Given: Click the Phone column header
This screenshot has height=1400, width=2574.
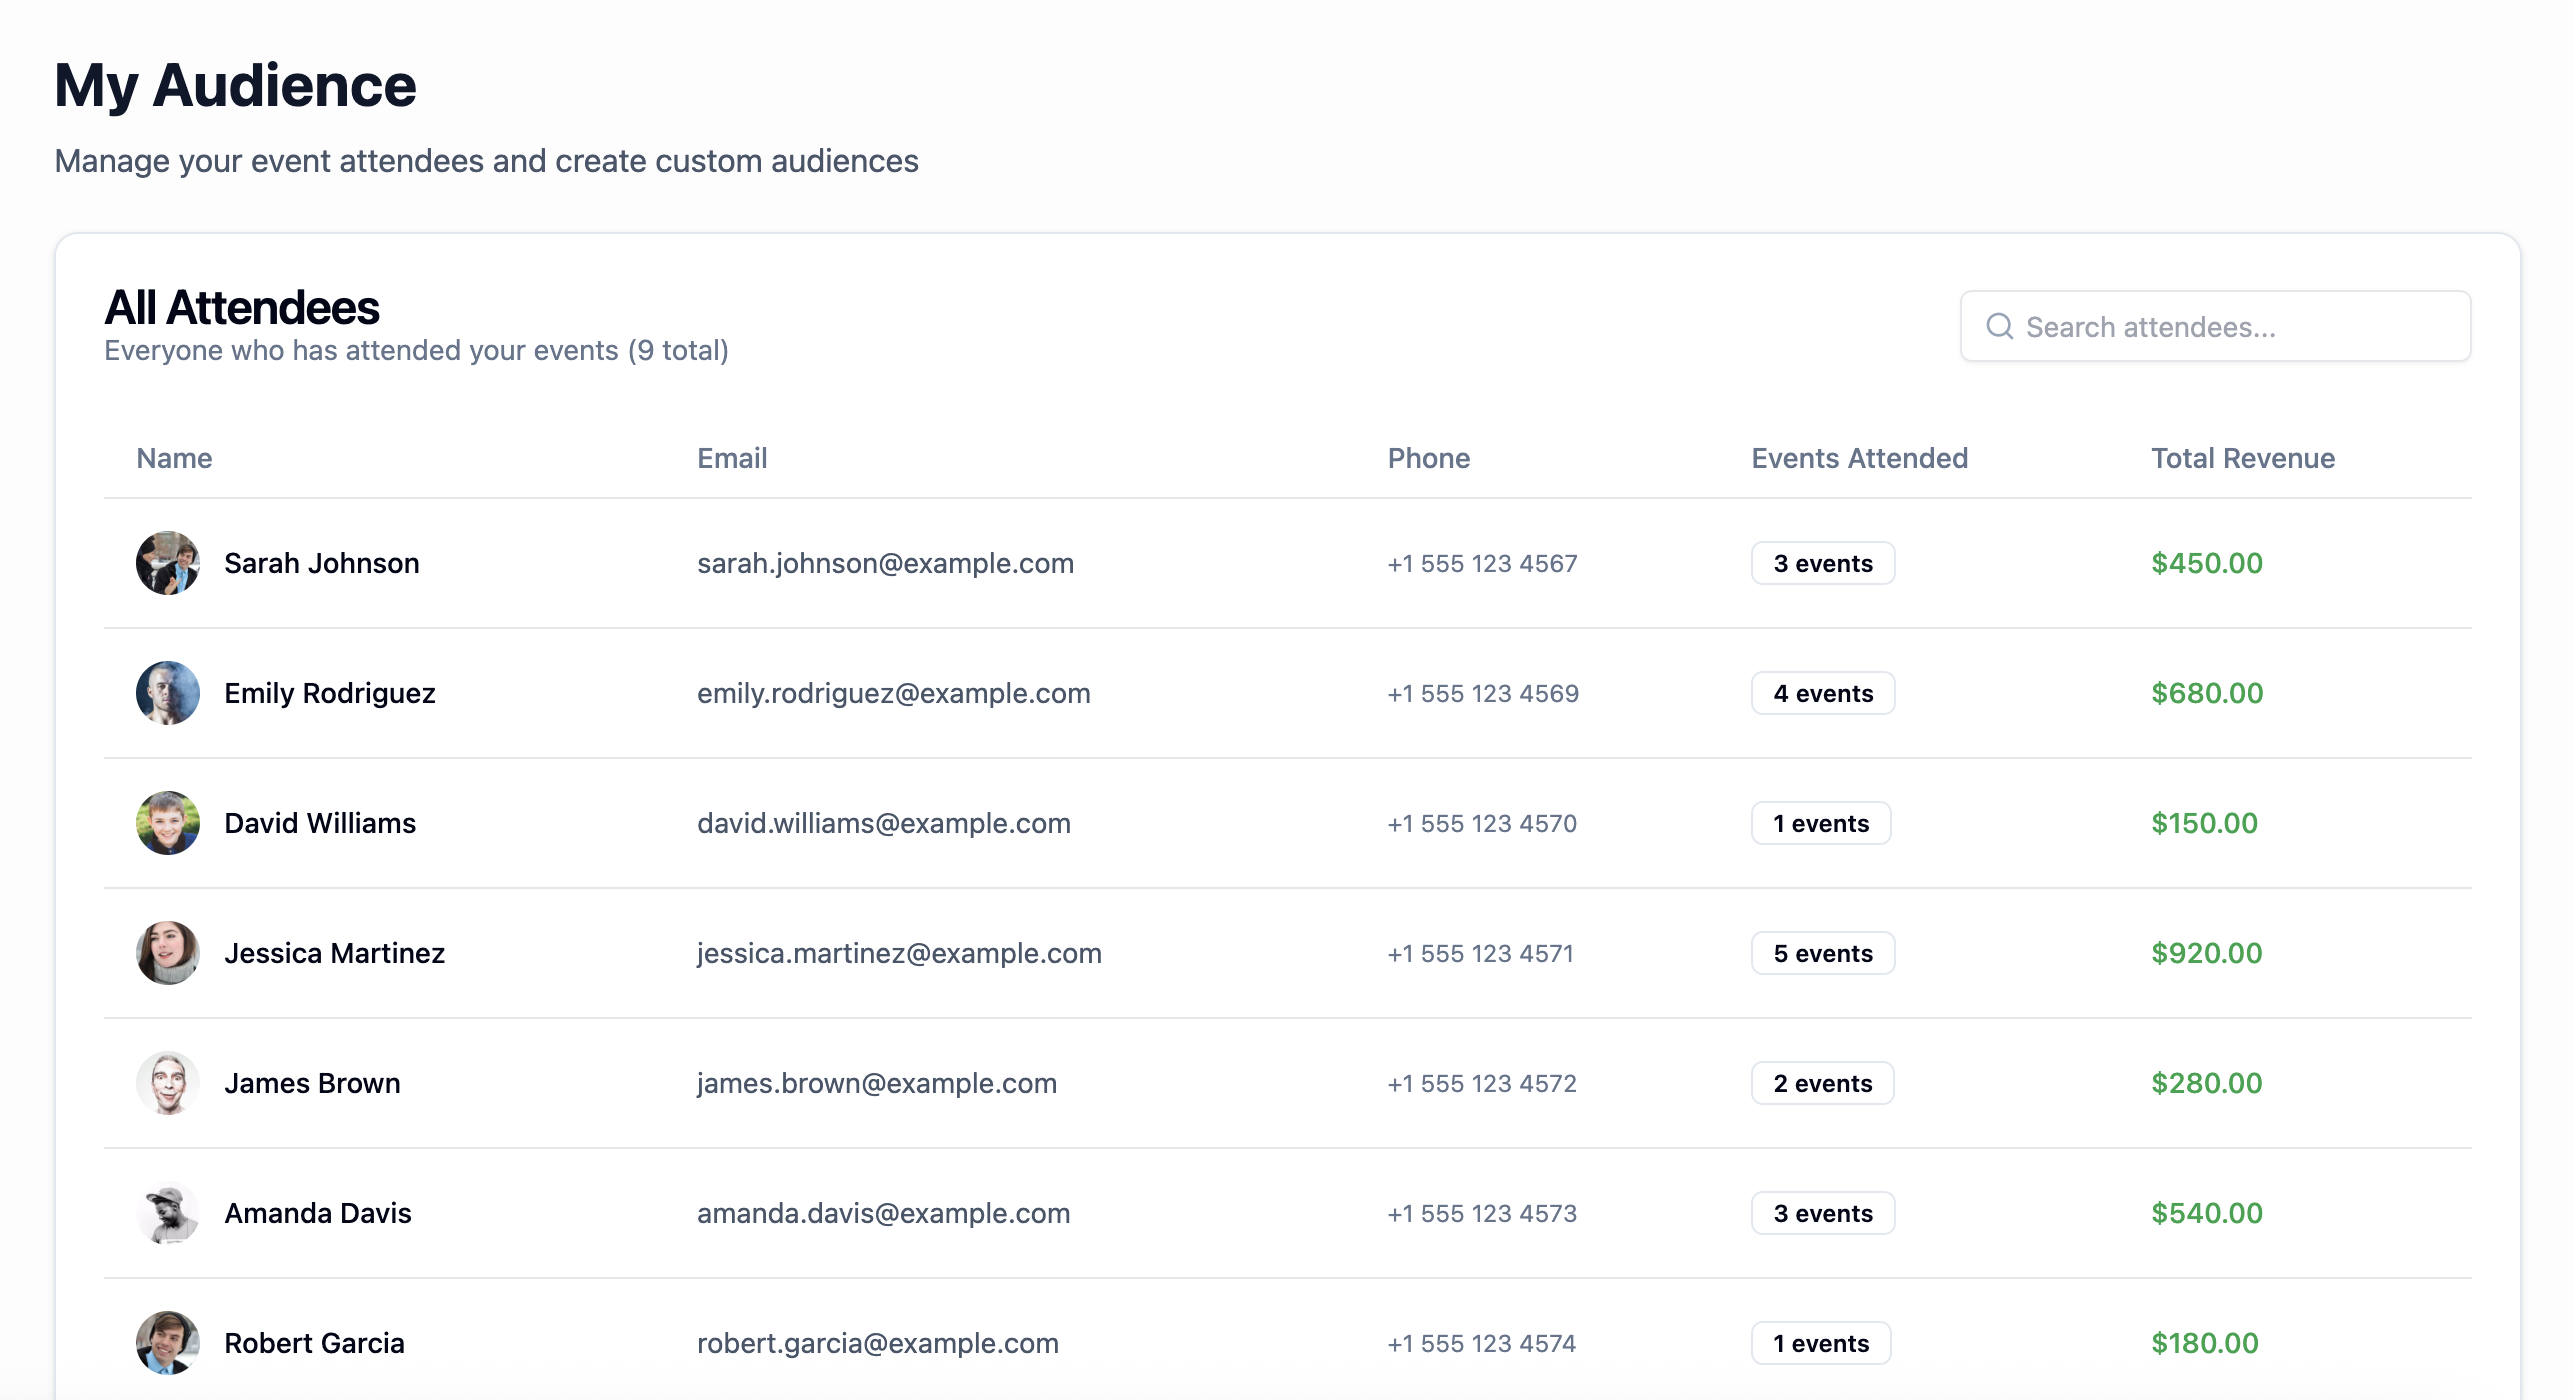Looking at the screenshot, I should (1428, 458).
